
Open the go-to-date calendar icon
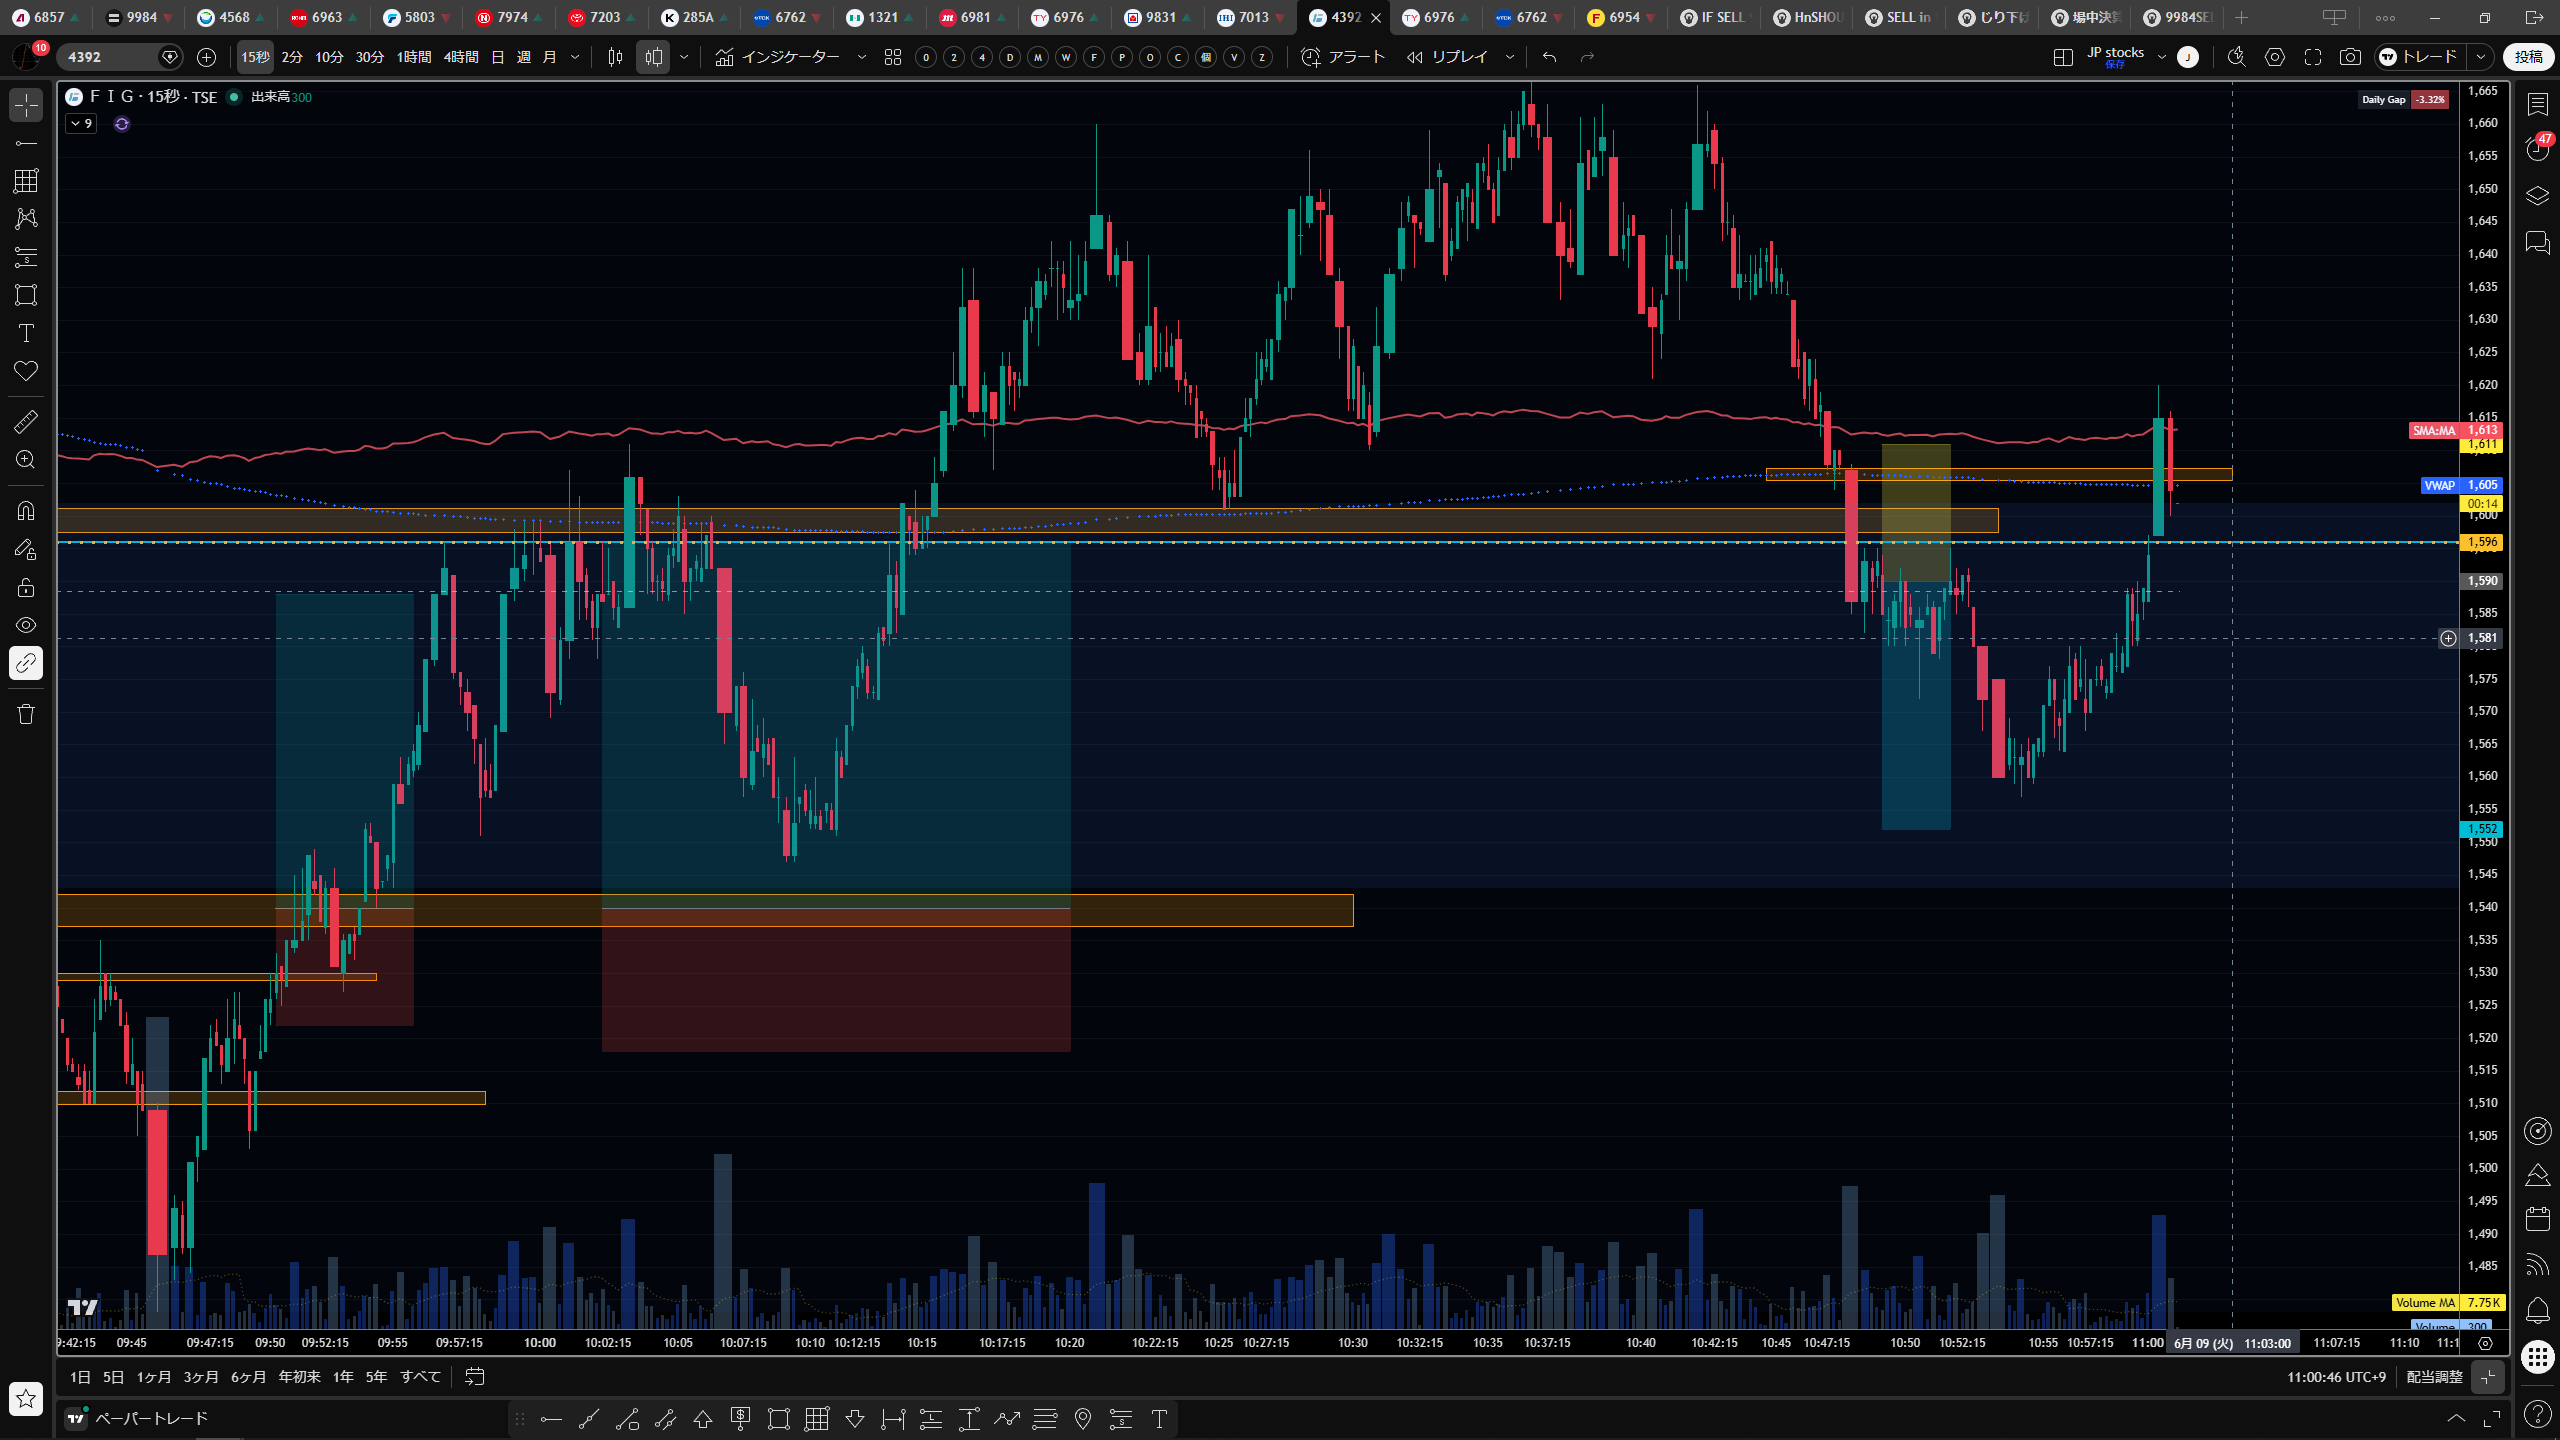[475, 1377]
